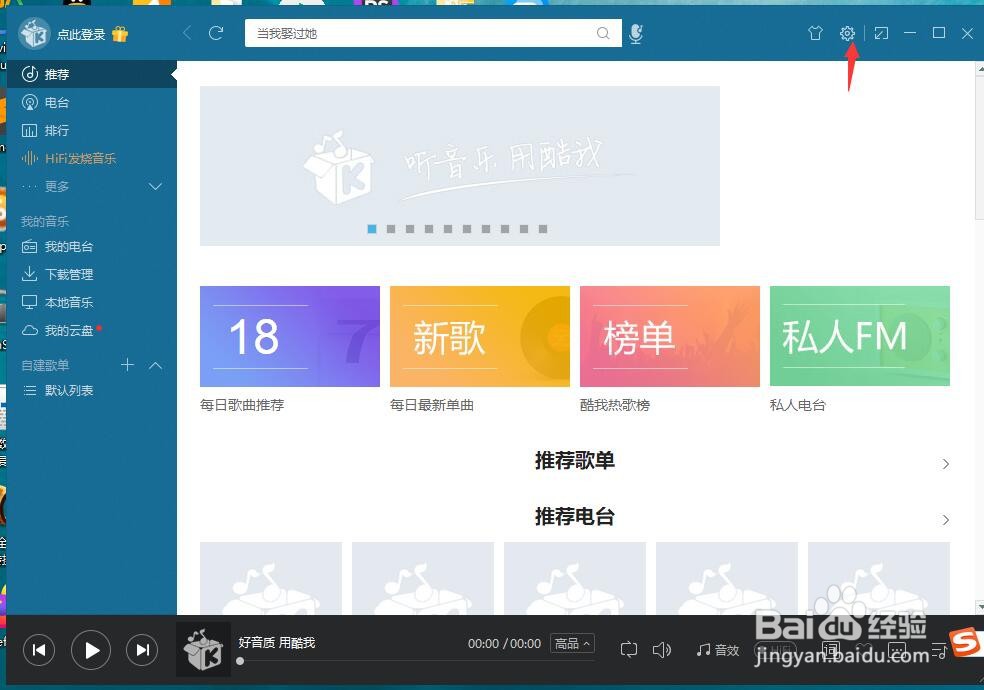Open 排行 rankings in the sidebar

92,130
